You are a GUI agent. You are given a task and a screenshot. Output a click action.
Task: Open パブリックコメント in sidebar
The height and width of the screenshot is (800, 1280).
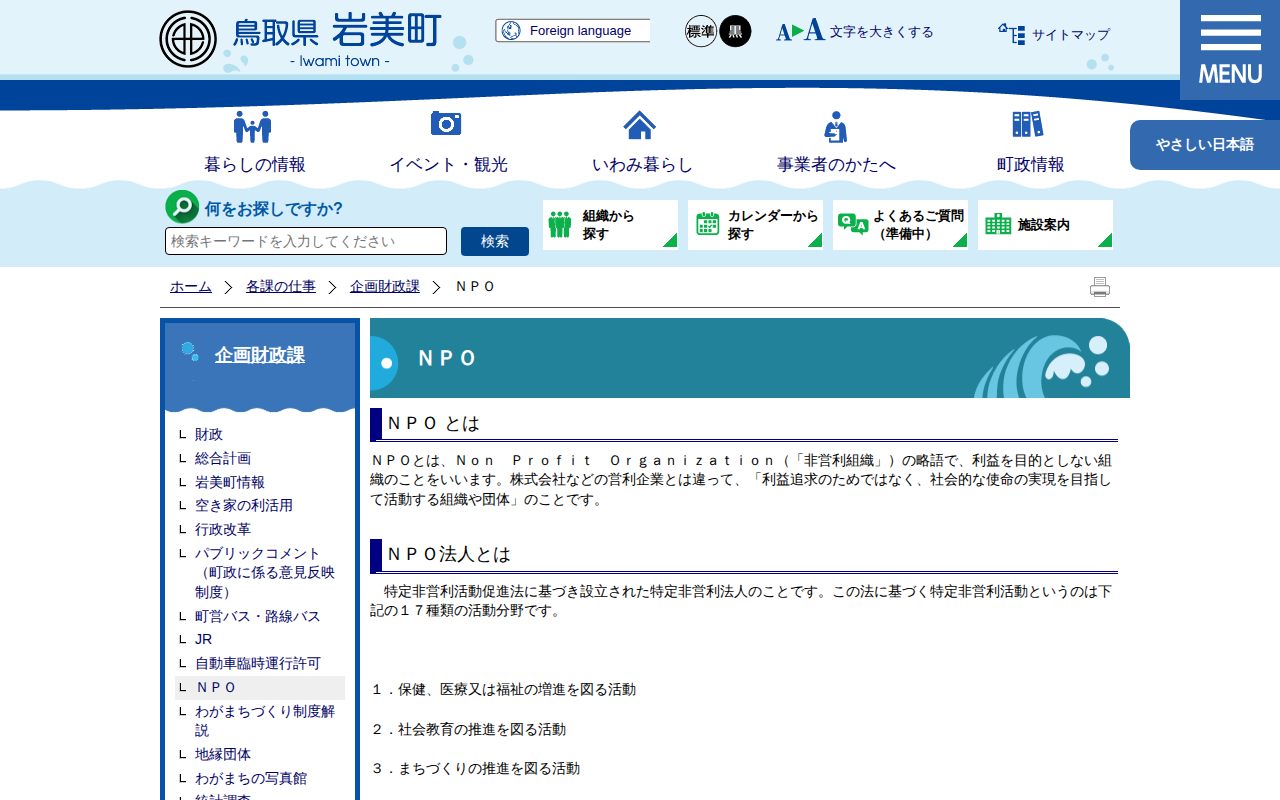265,572
